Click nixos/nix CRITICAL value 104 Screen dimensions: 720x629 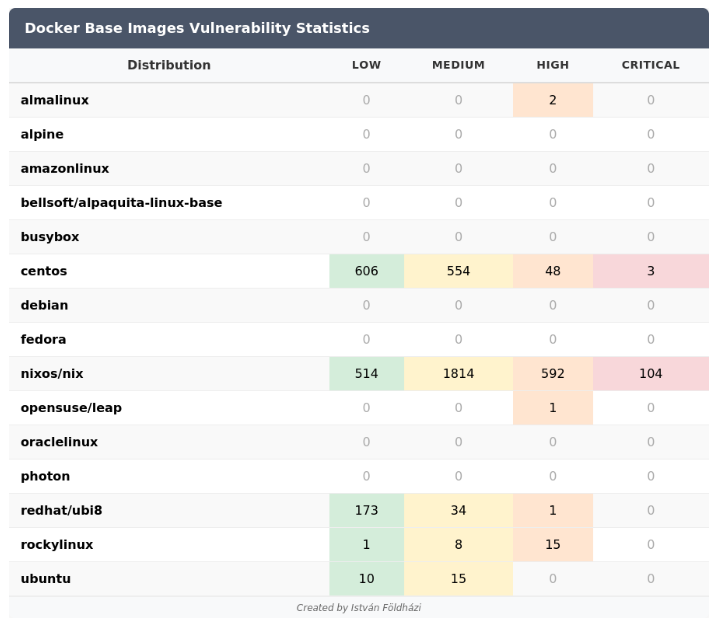(x=651, y=374)
